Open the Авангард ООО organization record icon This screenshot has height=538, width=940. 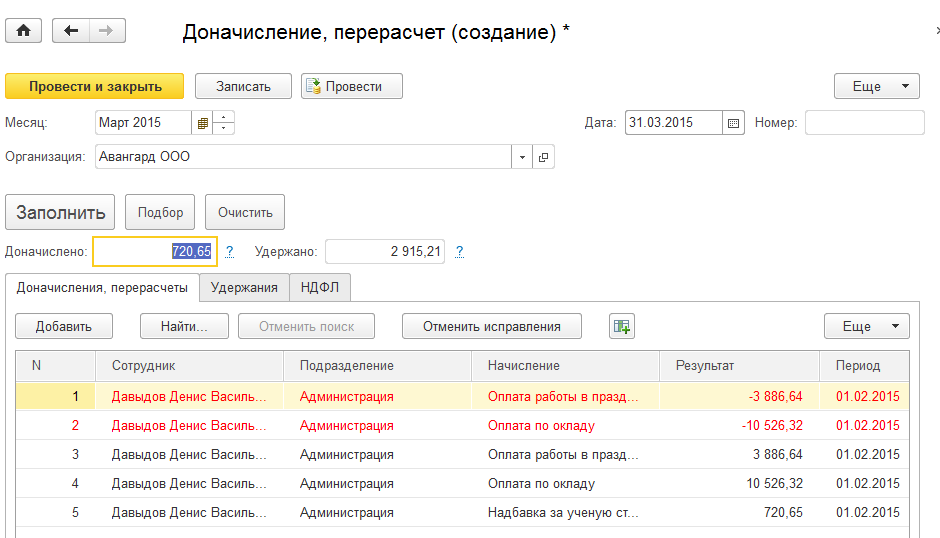(544, 157)
